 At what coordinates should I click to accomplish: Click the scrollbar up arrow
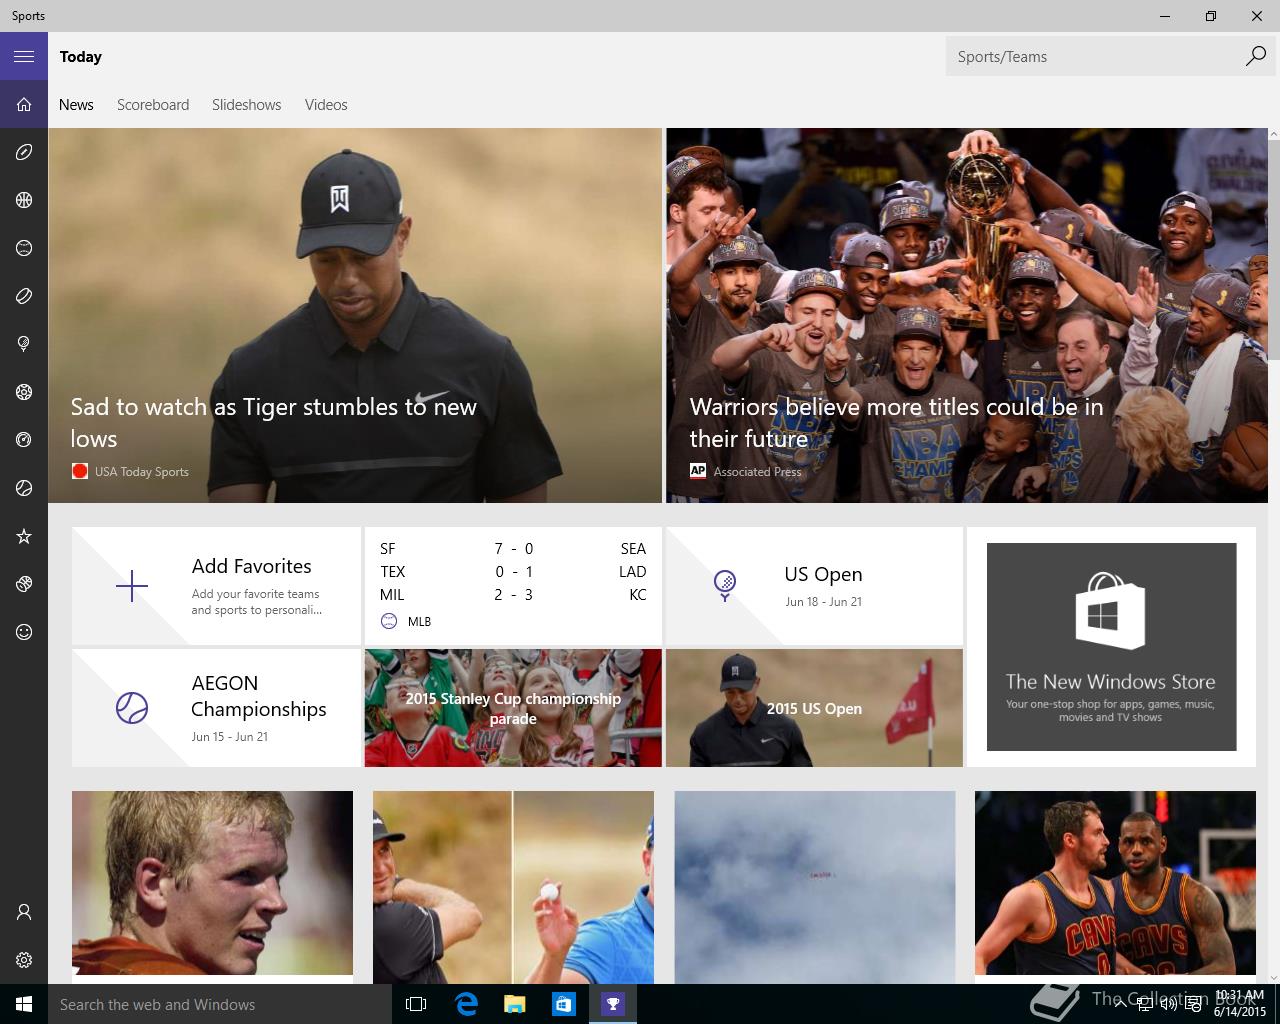(x=1274, y=134)
